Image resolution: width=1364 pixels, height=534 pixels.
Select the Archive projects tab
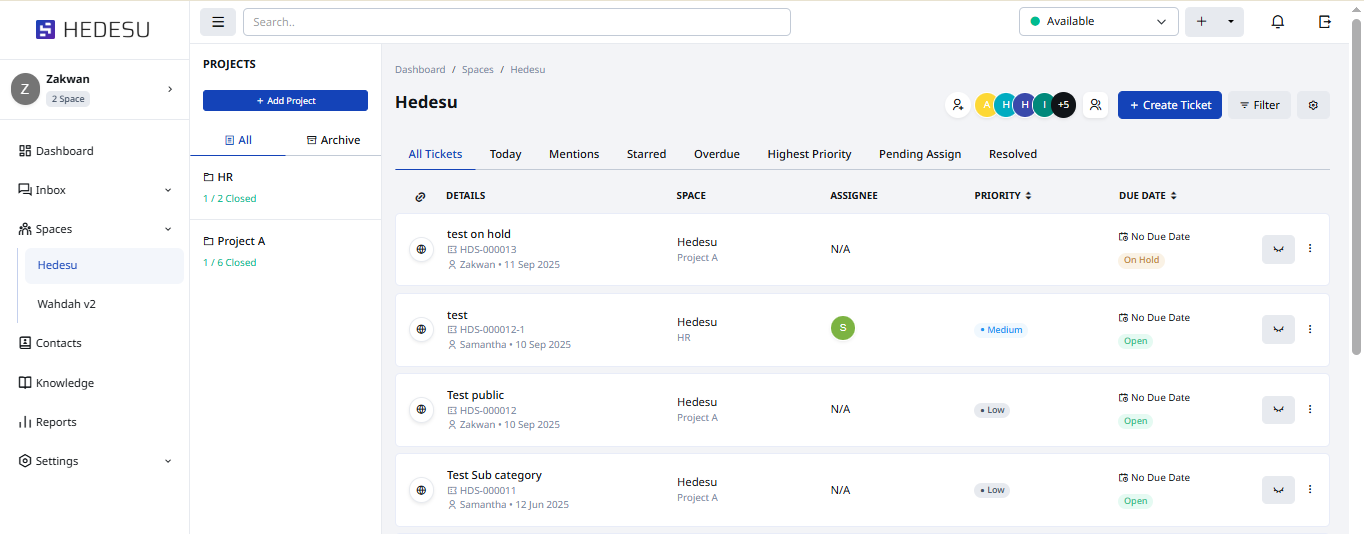coord(333,140)
